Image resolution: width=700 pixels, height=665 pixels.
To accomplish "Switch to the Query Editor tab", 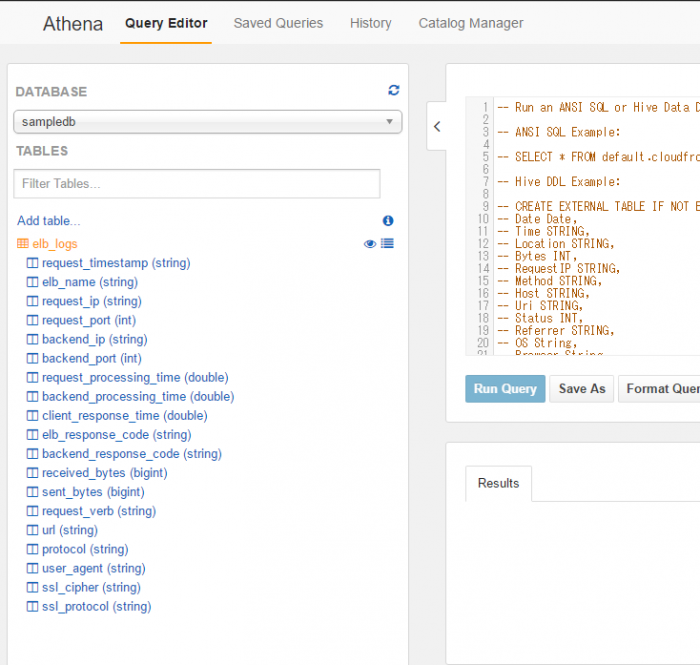I will click(166, 23).
